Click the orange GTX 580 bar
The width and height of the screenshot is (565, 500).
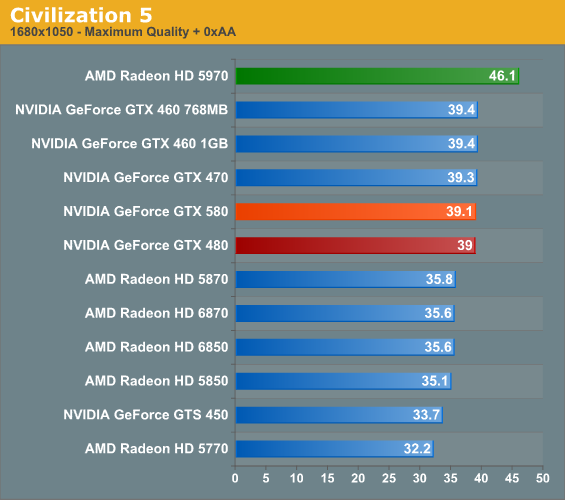356,211
